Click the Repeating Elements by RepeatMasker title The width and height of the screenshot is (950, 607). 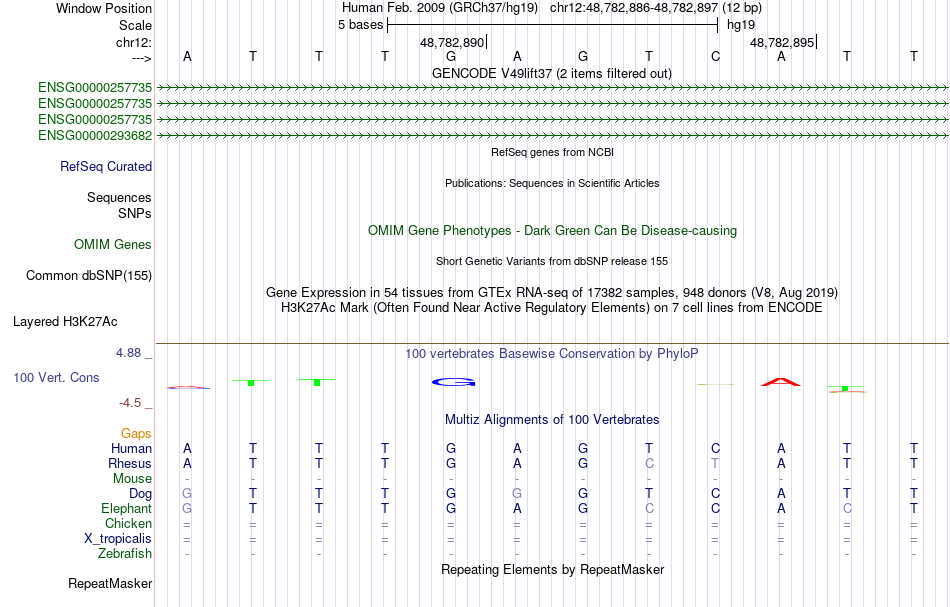(553, 570)
